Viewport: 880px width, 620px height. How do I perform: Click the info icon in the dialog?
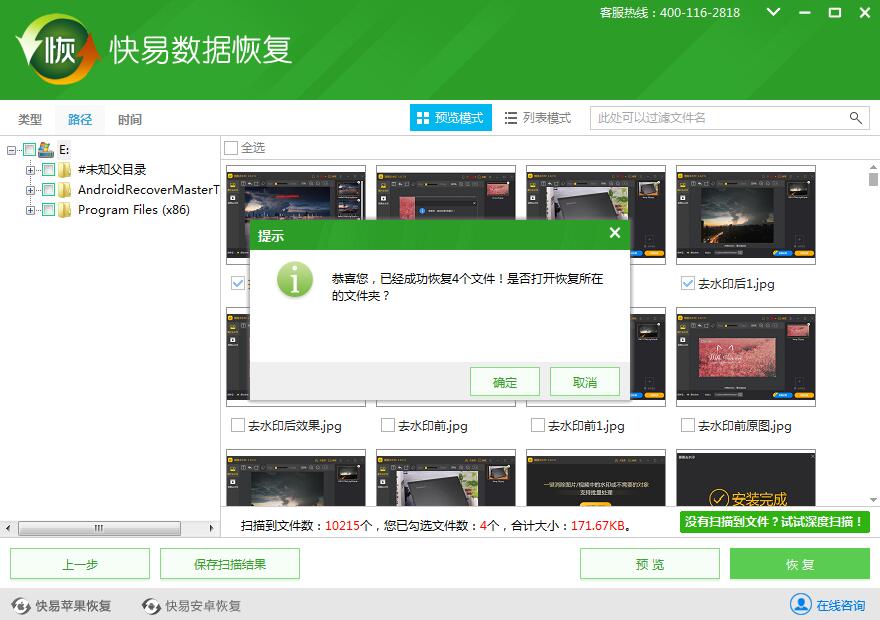[x=295, y=281]
